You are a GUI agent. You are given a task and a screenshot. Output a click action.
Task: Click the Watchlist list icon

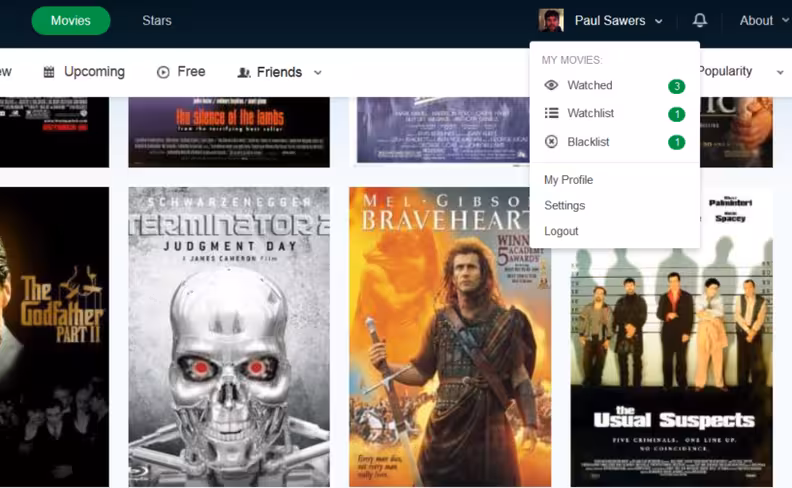pos(552,113)
